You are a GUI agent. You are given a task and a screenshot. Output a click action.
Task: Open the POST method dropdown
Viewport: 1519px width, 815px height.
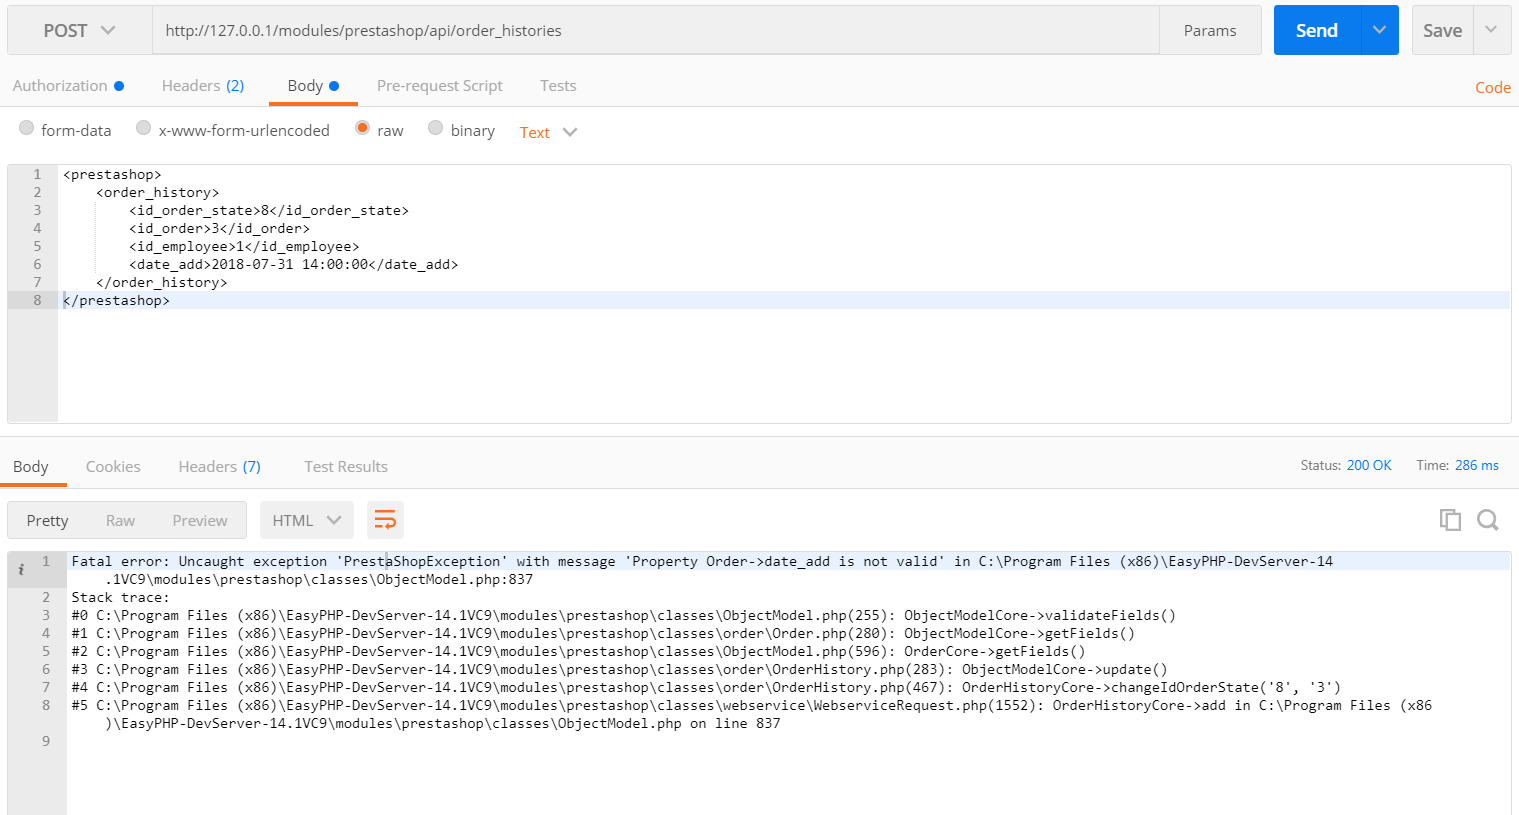pyautogui.click(x=79, y=31)
